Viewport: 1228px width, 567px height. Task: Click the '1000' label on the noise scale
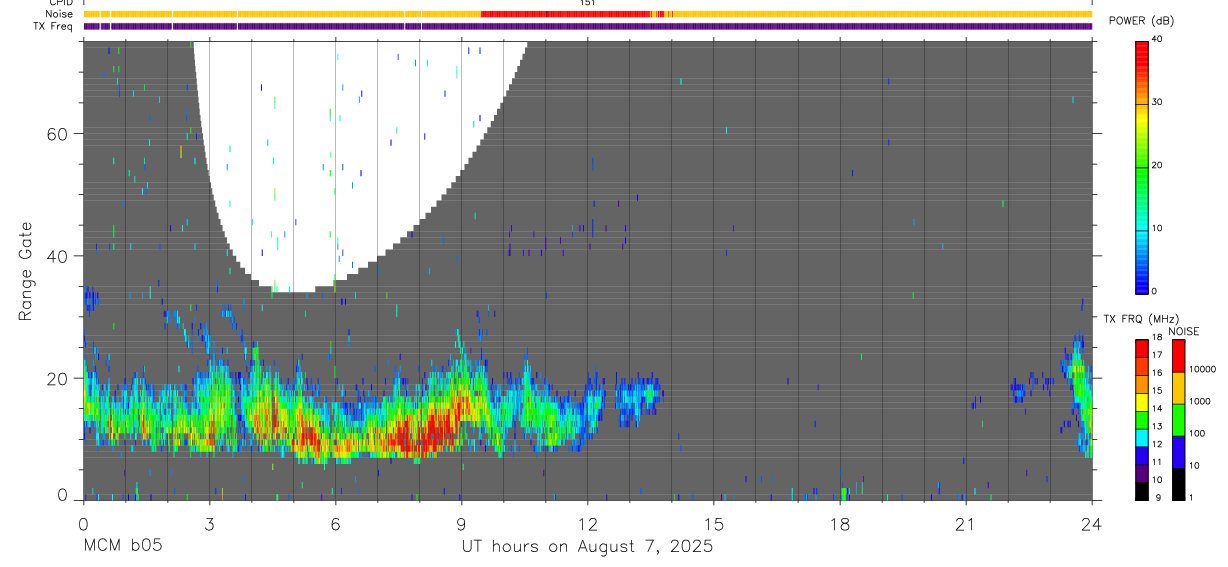click(1201, 401)
